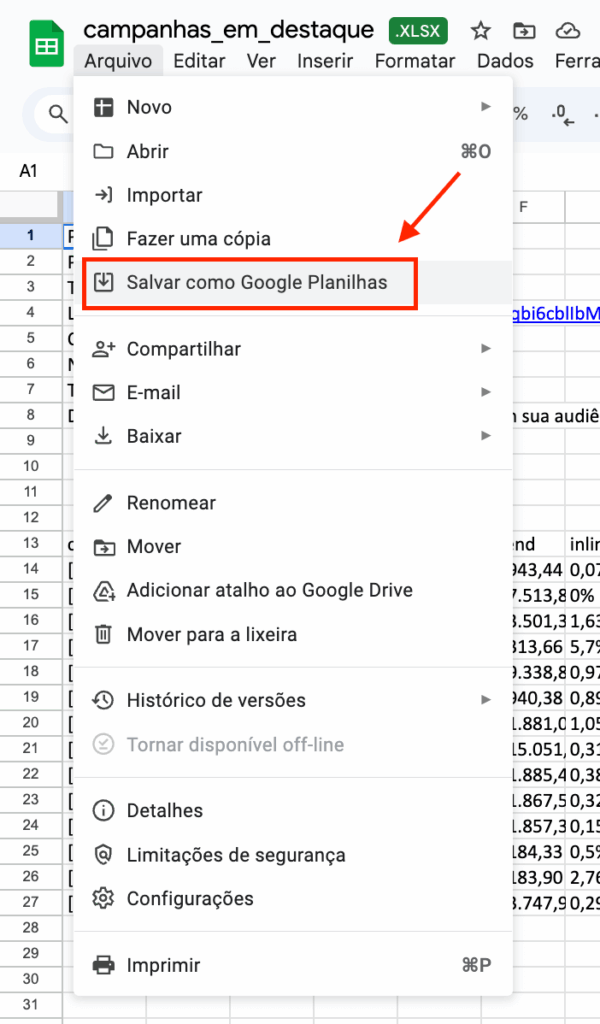The height and width of the screenshot is (1024, 600).
Task: Click the Google Sheets logo icon
Action: [45, 45]
